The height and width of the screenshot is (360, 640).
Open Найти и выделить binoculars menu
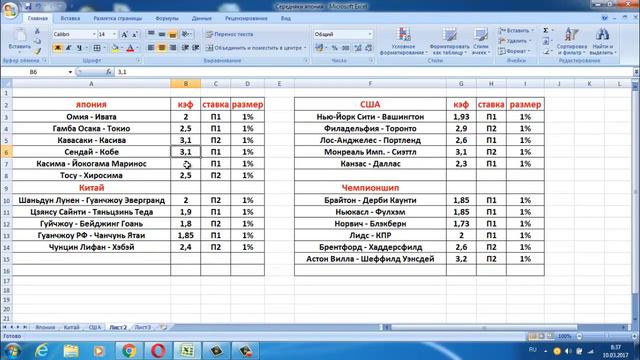pos(602,41)
